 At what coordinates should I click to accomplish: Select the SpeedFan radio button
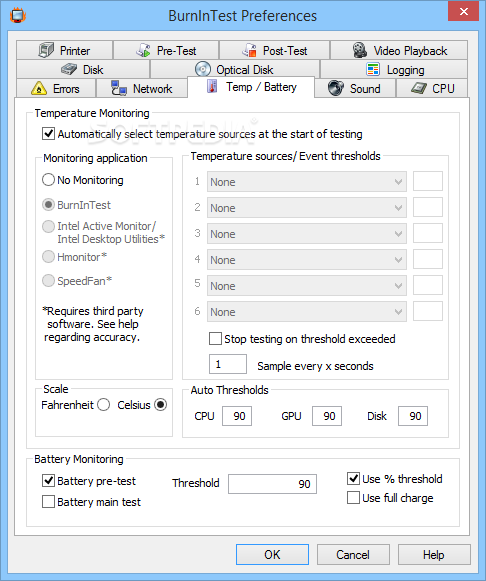pyautogui.click(x=49, y=280)
